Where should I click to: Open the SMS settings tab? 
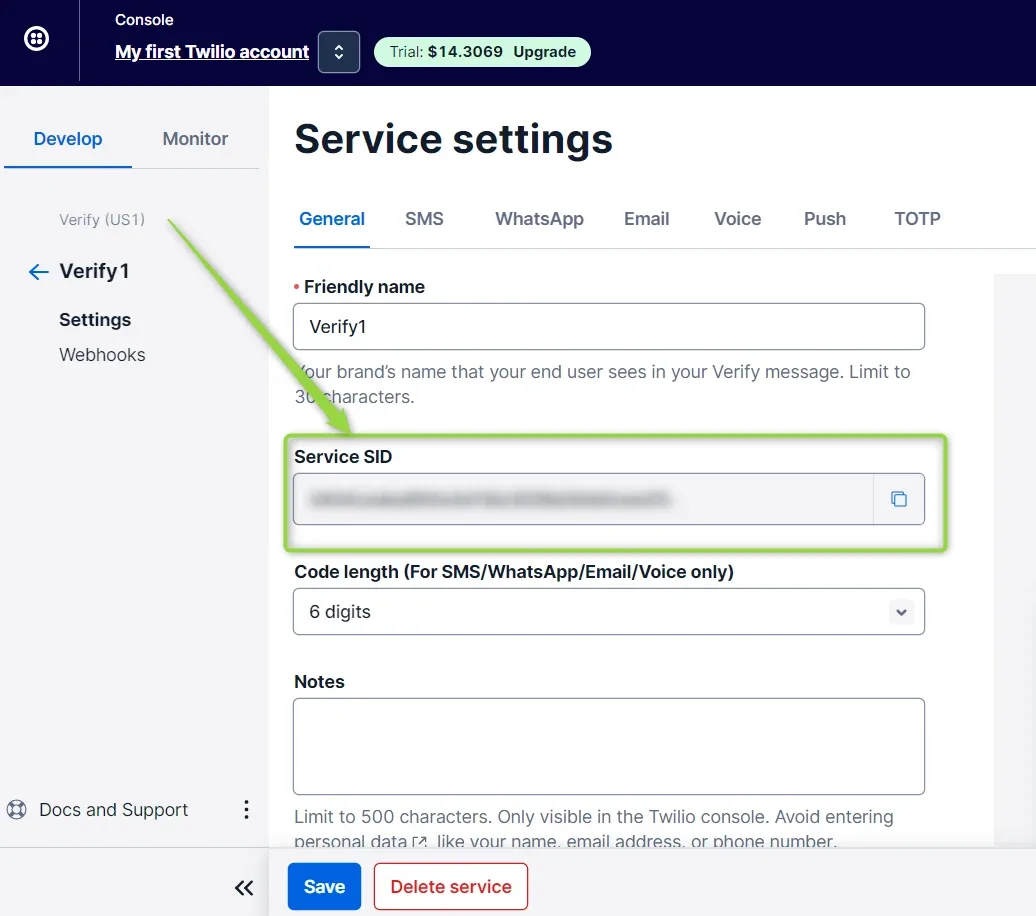424,219
